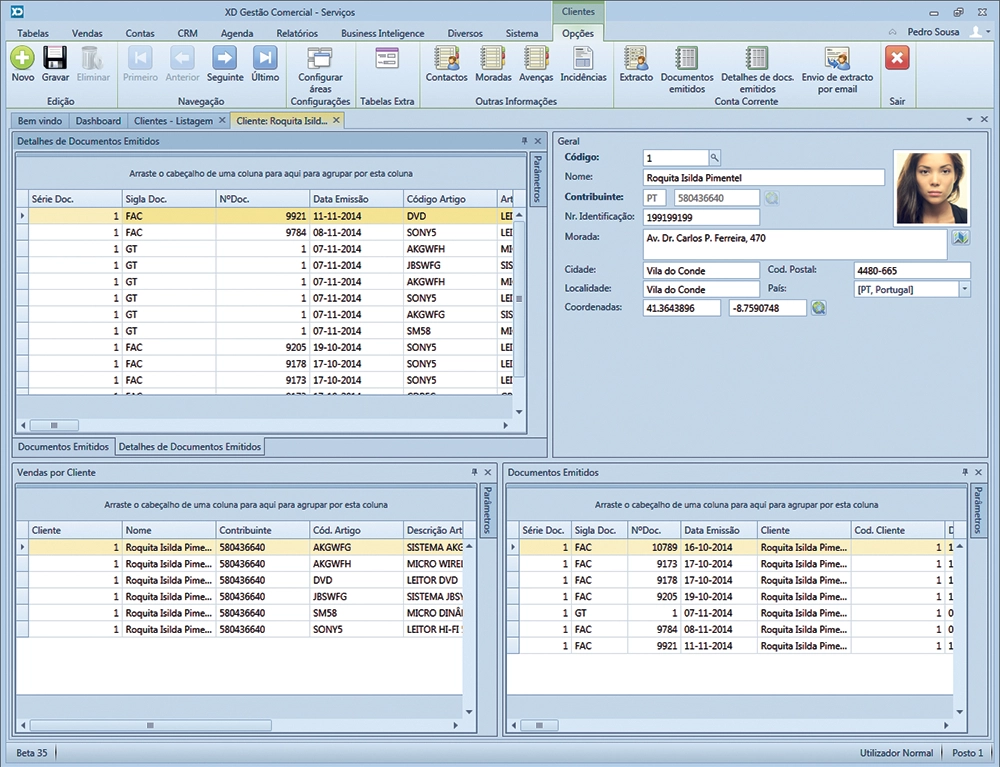Open Extracto account statement
Viewport: 1000px width, 767px height.
(x=636, y=59)
